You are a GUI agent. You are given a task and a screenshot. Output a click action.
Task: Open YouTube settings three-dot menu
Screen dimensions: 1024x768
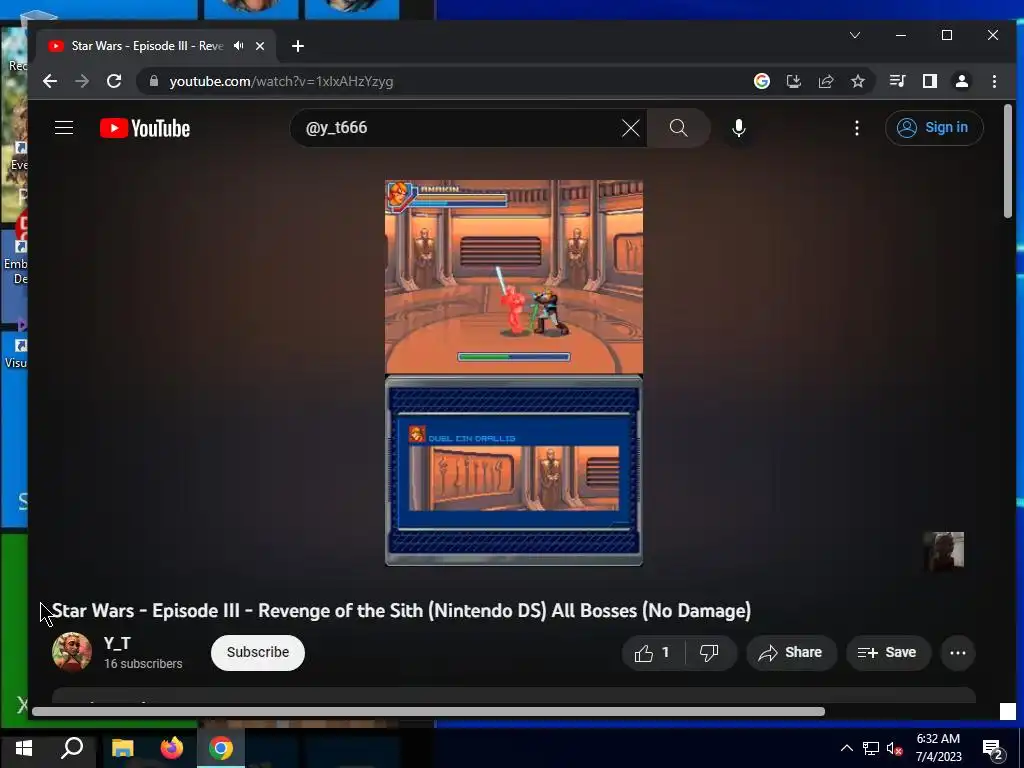(856, 128)
